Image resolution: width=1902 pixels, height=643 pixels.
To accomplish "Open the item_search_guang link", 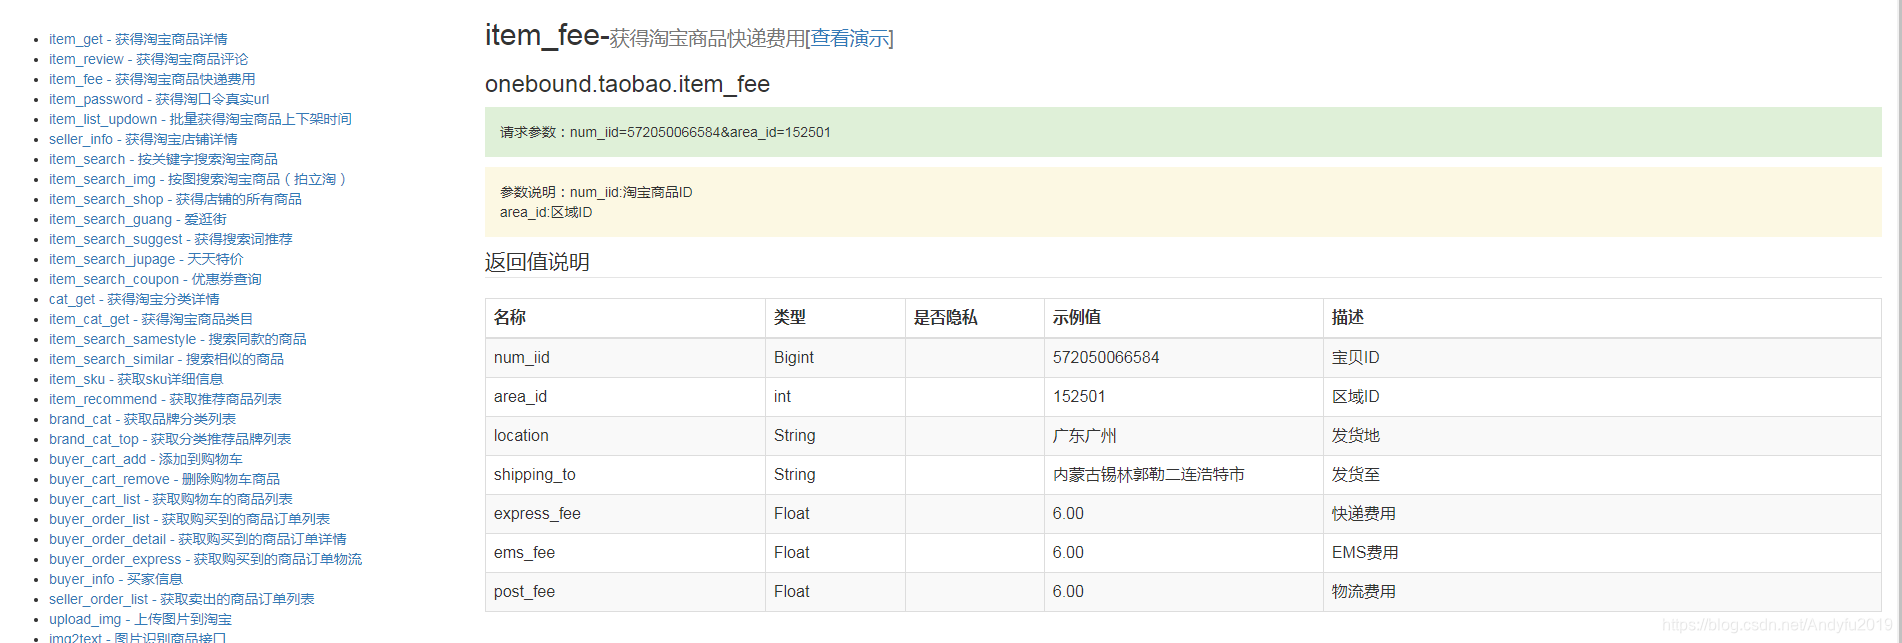I will click(x=138, y=219).
